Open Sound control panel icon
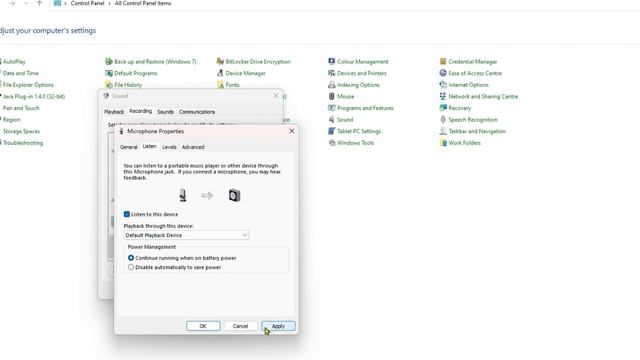This screenshot has width=640, height=360. pos(331,120)
